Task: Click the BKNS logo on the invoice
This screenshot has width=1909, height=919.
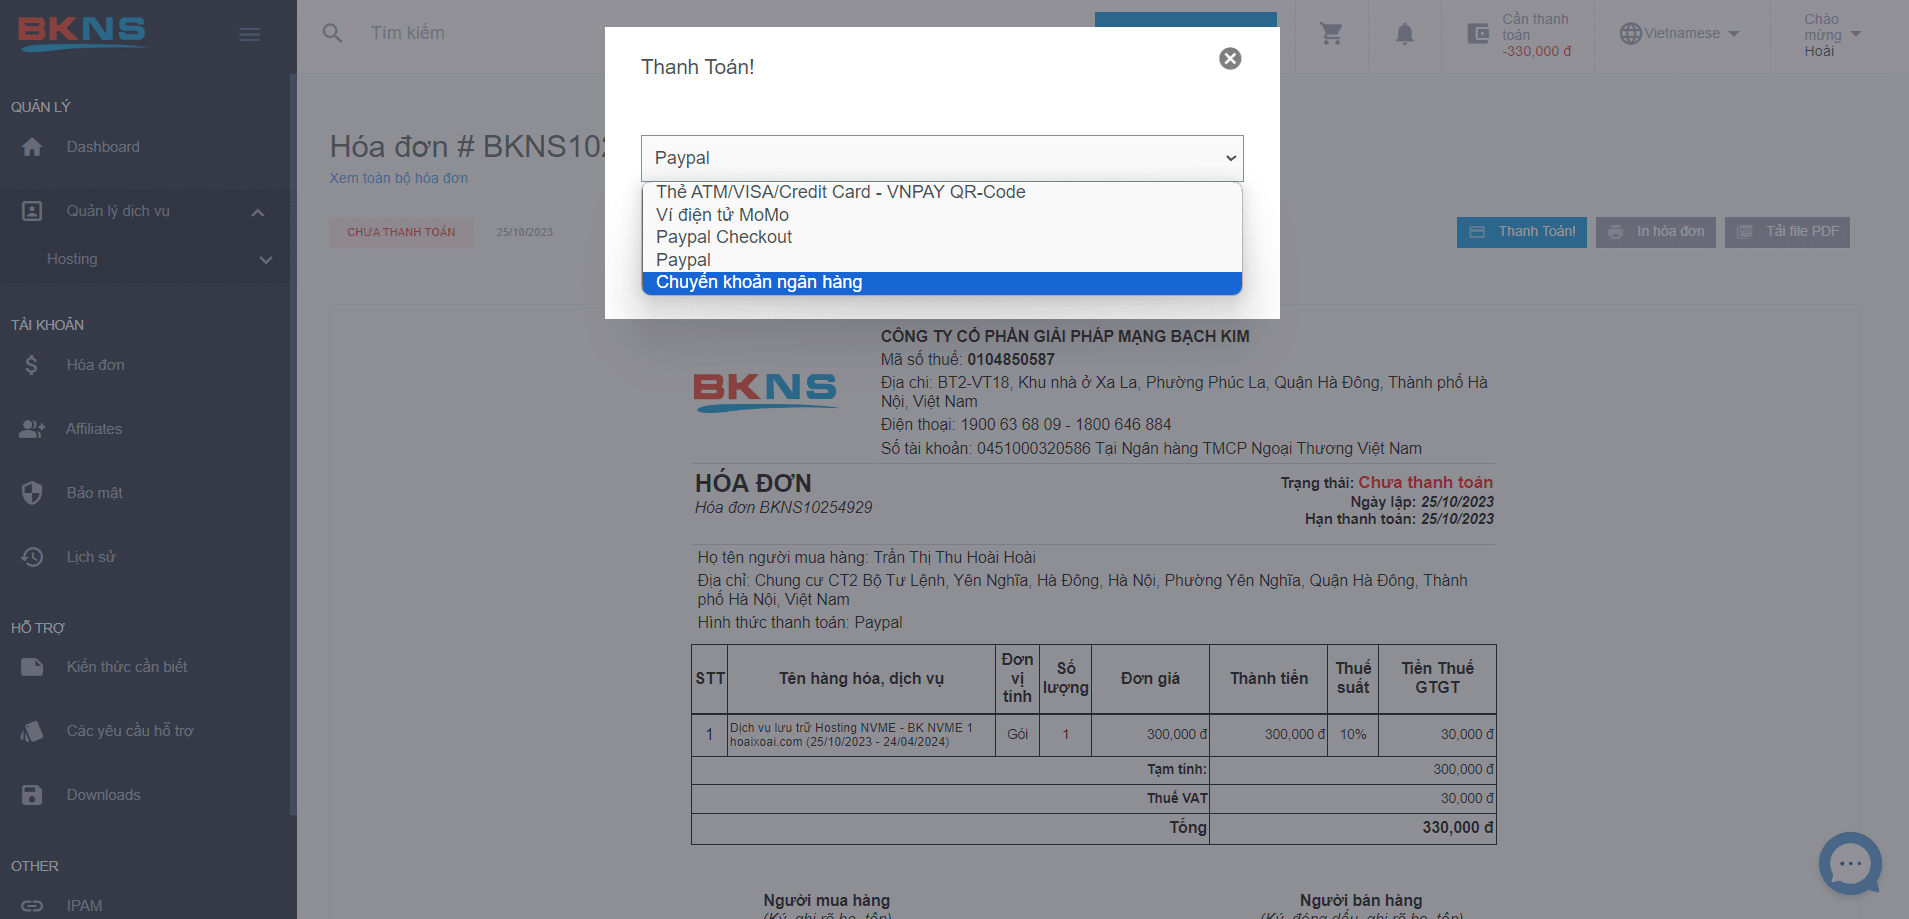Action: (765, 391)
